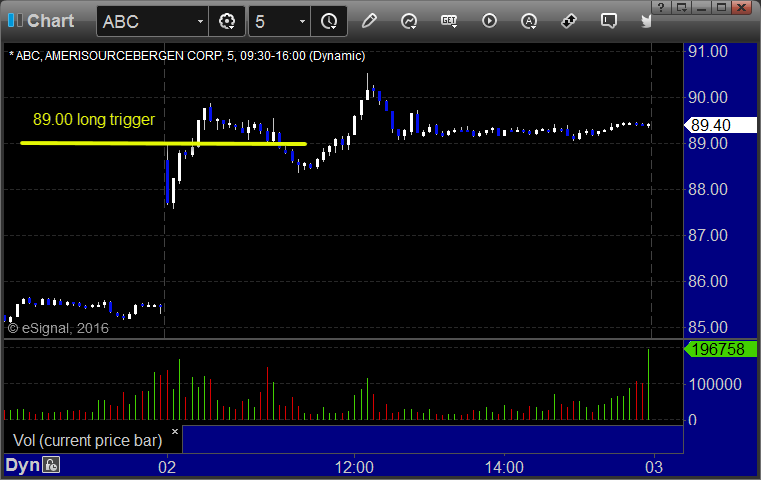Click the 90.00 price axis label
This screenshot has height=480, width=761.
[x=708, y=98]
